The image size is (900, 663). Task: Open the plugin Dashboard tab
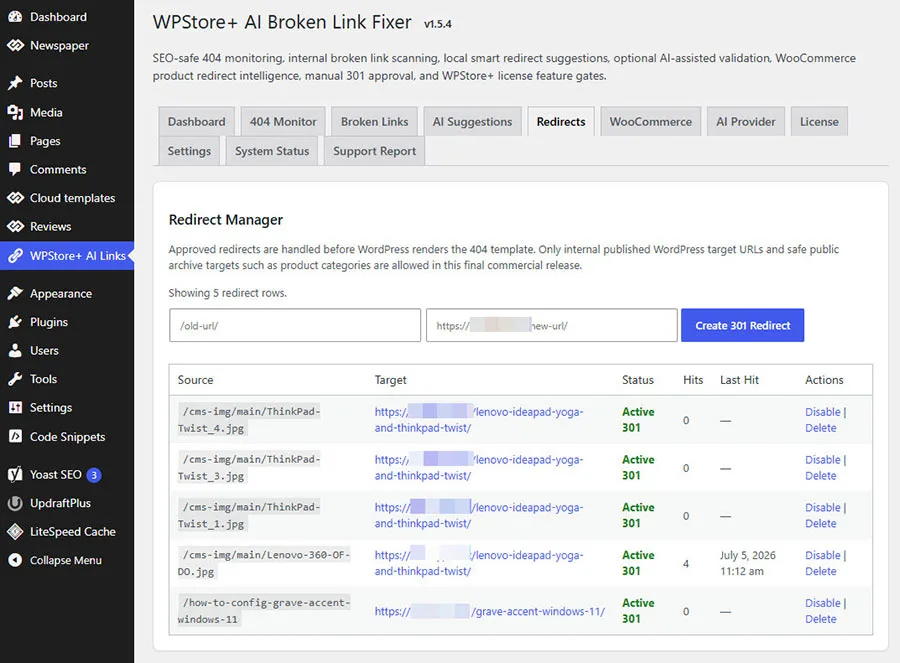196,122
